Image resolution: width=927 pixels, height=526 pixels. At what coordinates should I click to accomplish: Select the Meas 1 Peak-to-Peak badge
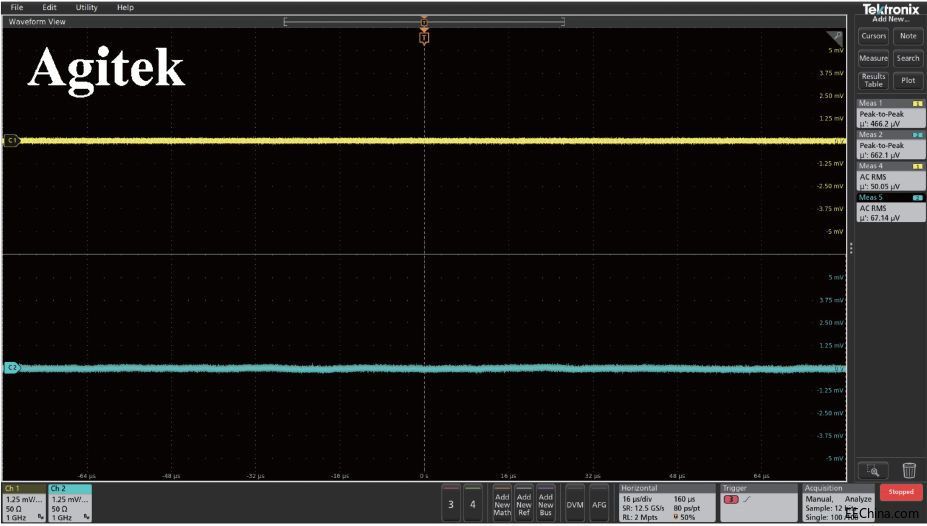pos(891,113)
